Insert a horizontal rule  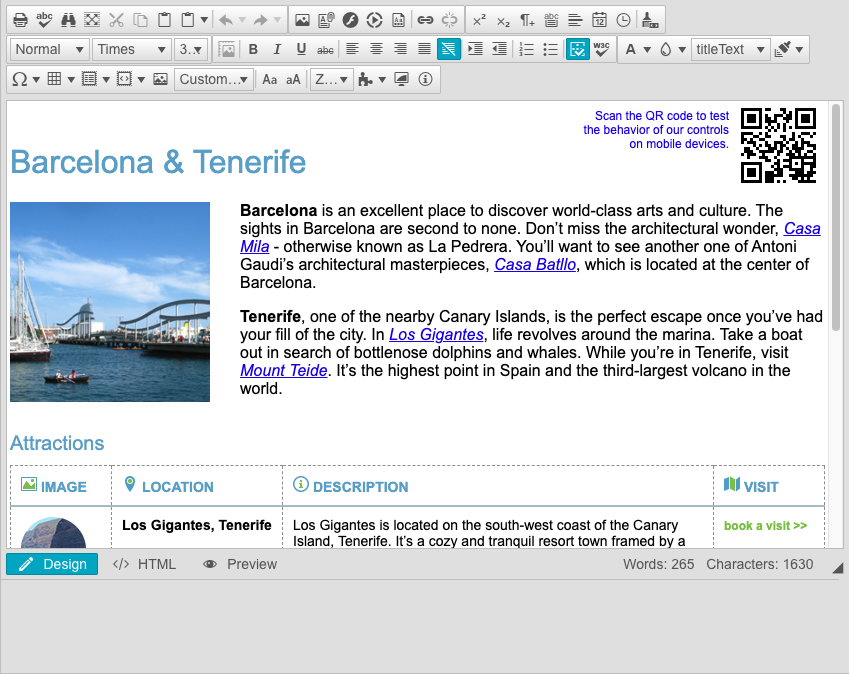point(575,21)
